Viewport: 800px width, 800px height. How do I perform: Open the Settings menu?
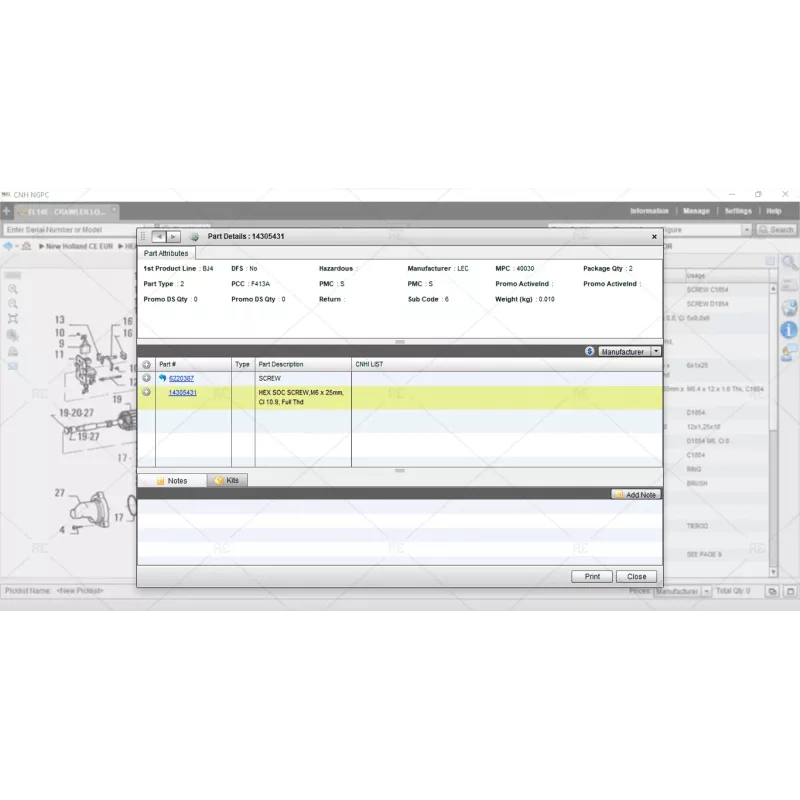(738, 211)
